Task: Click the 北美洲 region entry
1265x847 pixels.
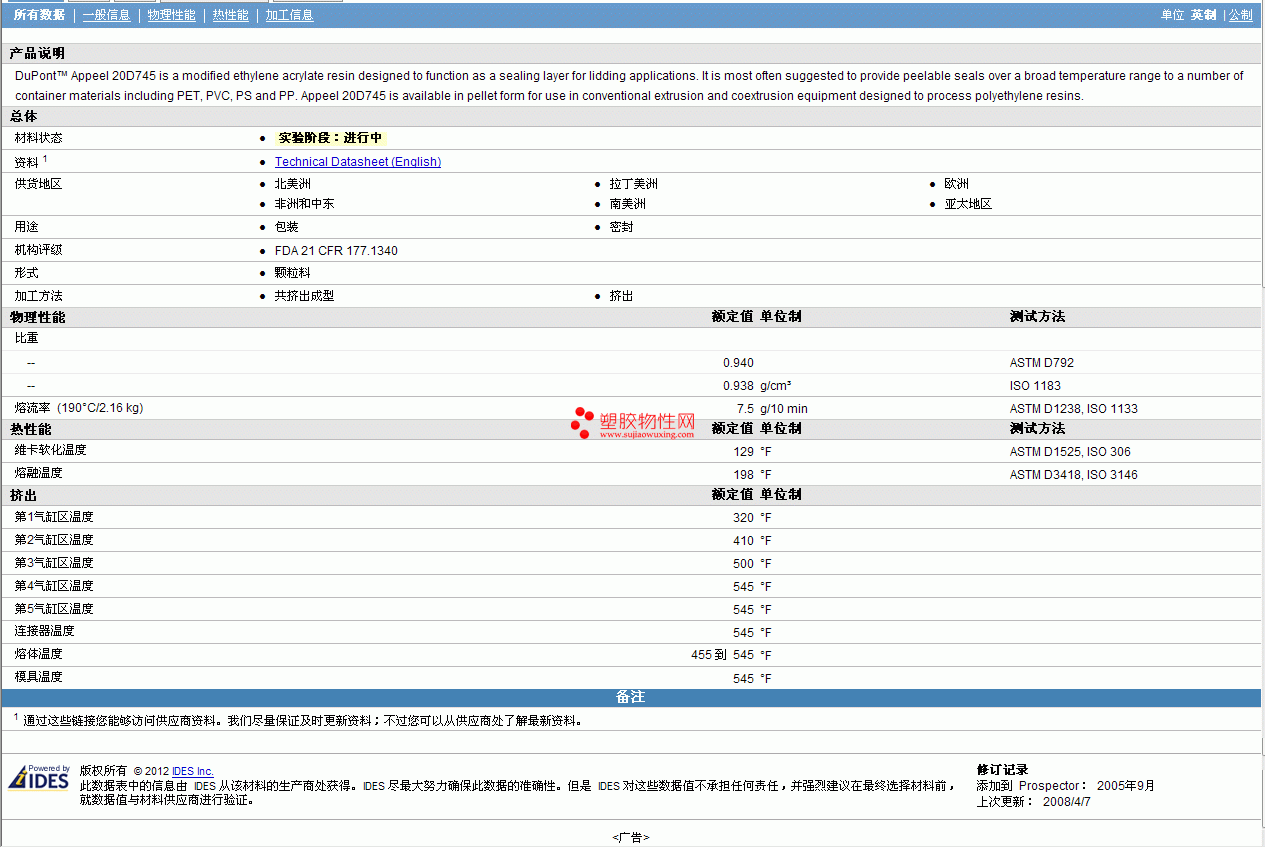Action: [x=292, y=184]
